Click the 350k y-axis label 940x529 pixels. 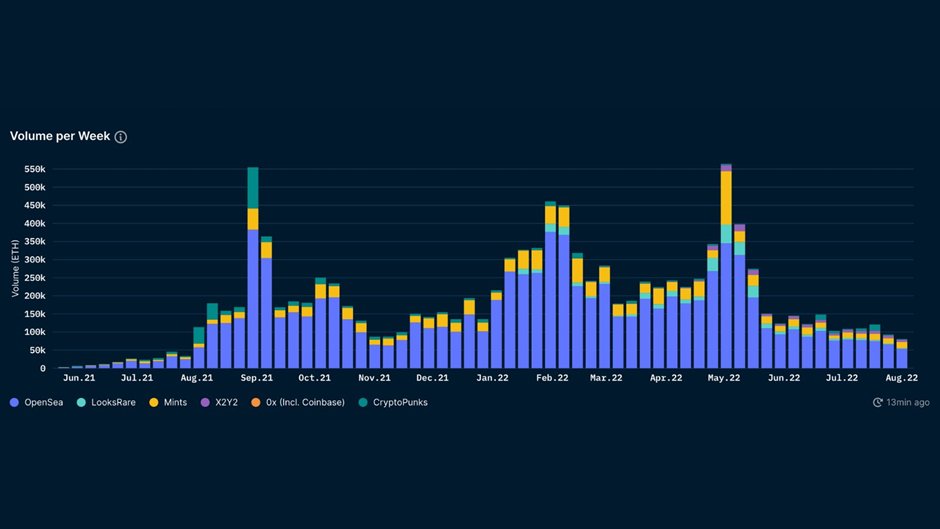pyautogui.click(x=35, y=242)
